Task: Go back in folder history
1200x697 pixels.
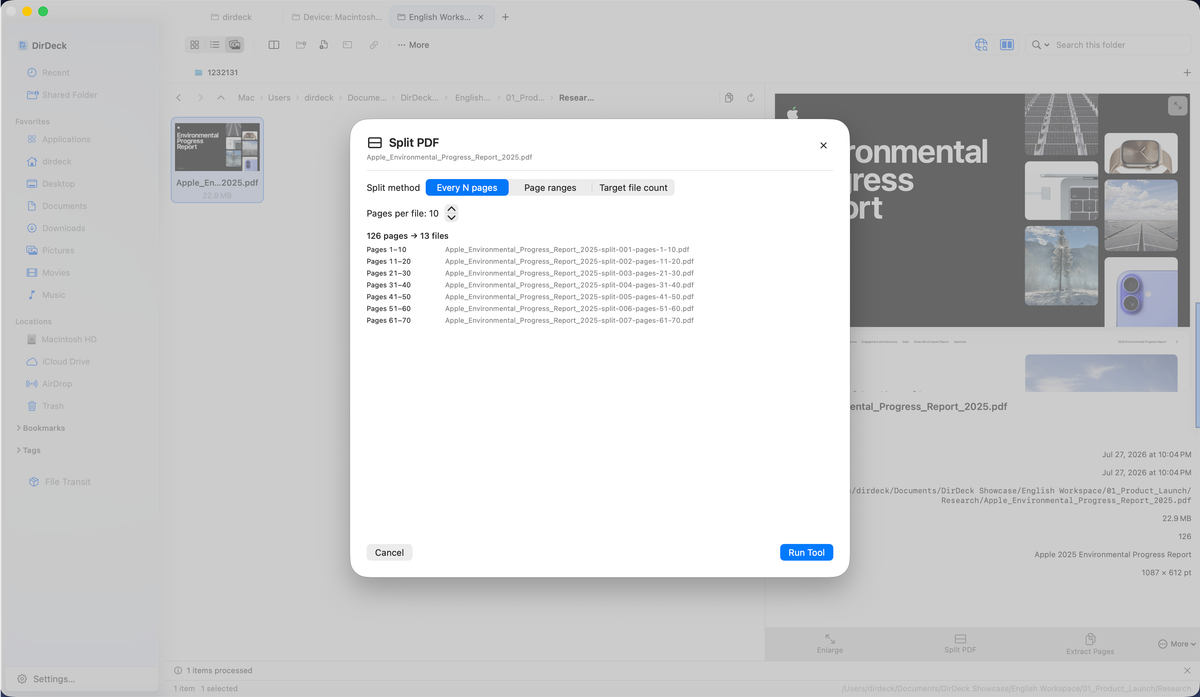Action: pyautogui.click(x=178, y=98)
